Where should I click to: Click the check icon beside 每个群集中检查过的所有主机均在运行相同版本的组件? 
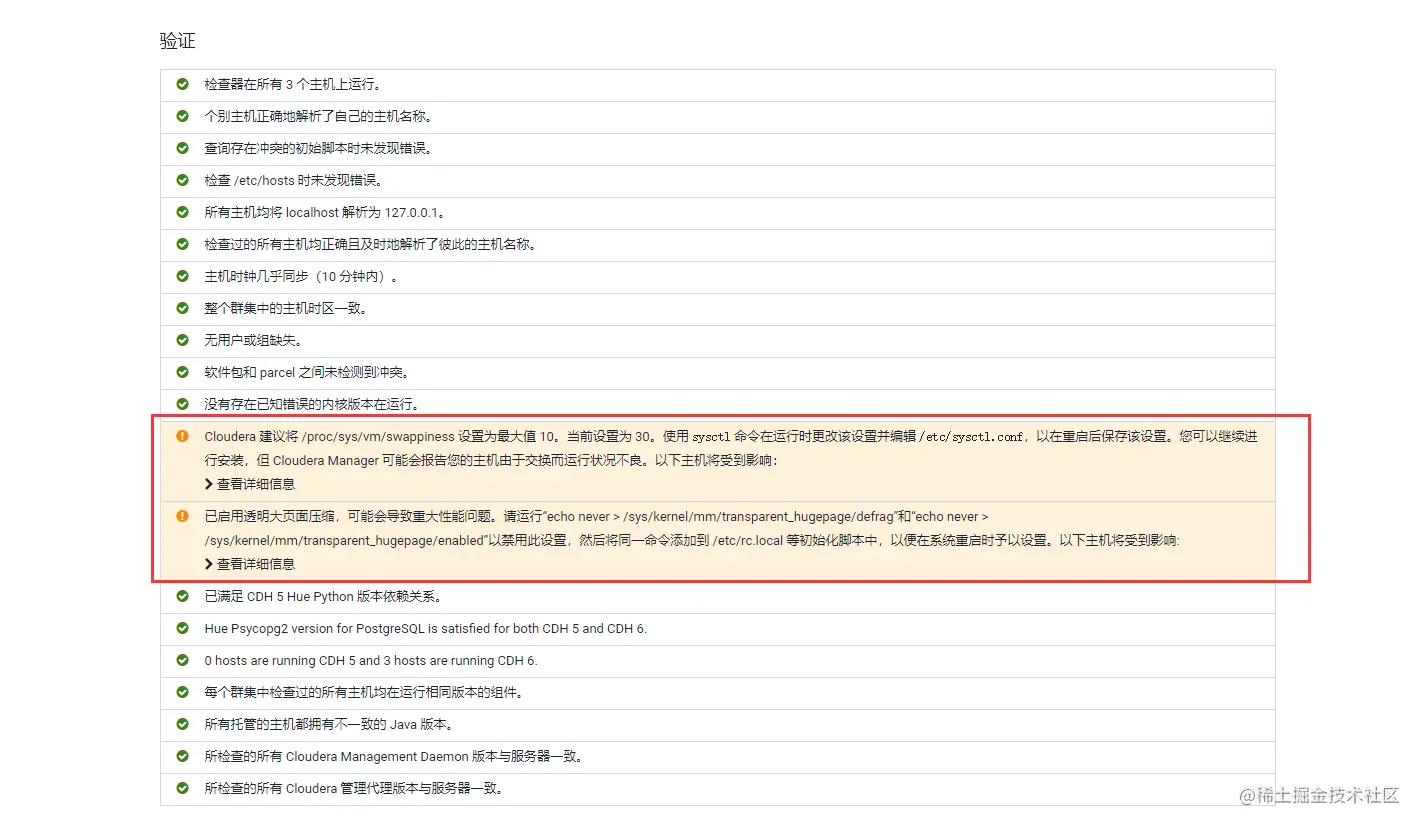tap(182, 693)
